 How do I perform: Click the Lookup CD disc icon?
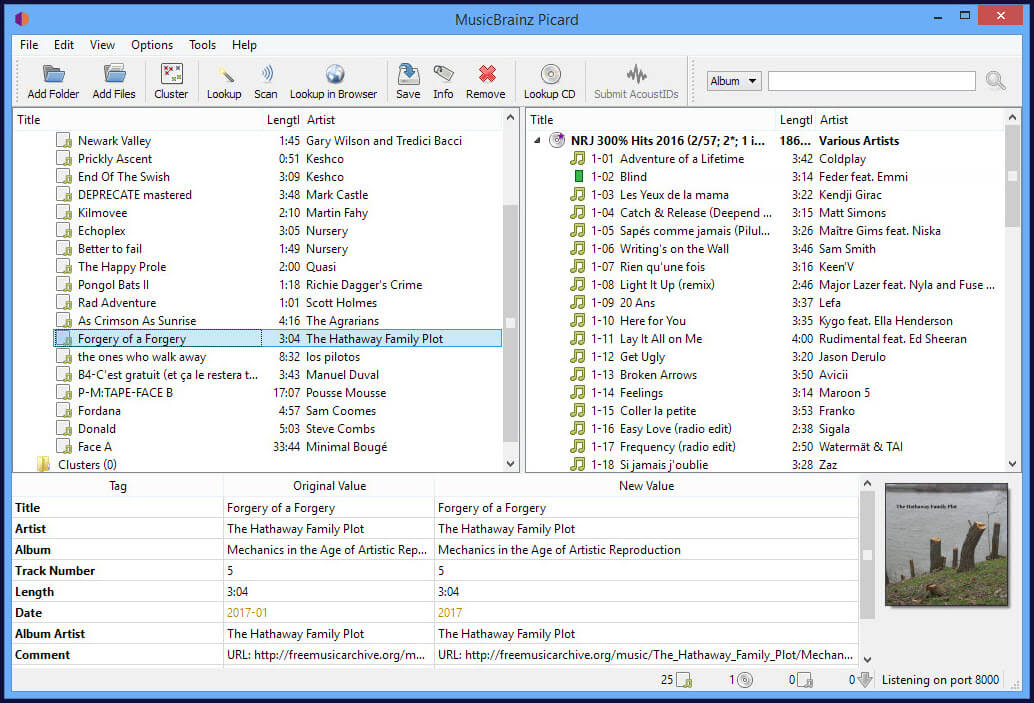(x=551, y=74)
